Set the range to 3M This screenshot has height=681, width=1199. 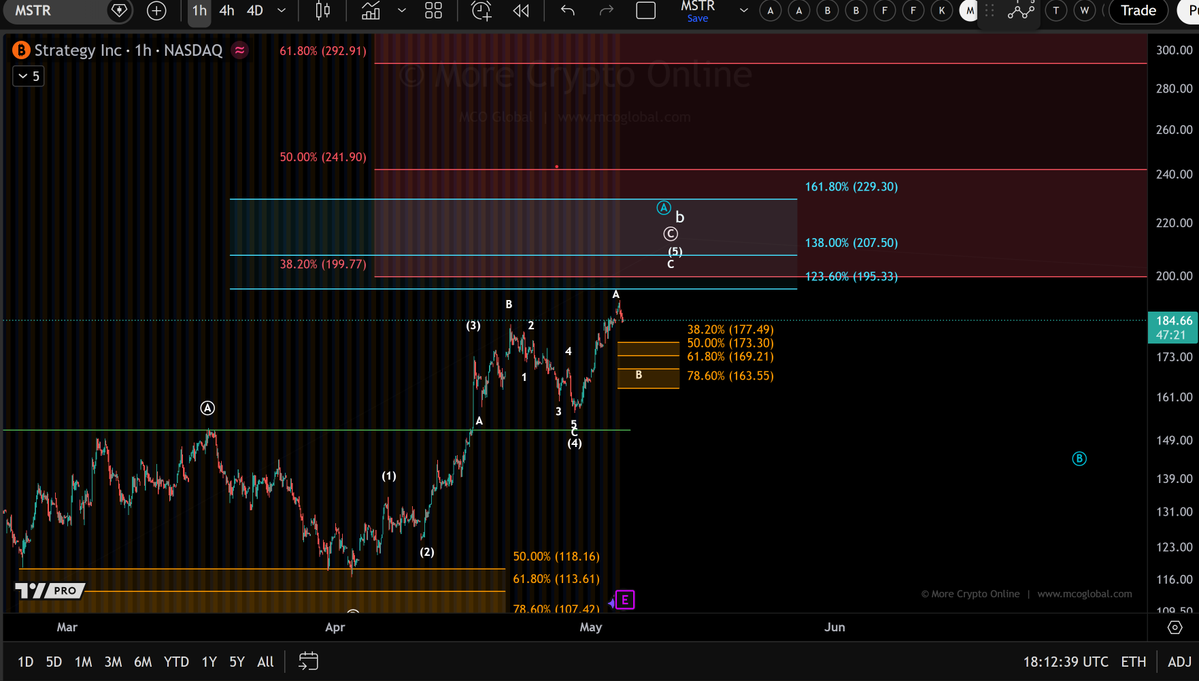[113, 662]
